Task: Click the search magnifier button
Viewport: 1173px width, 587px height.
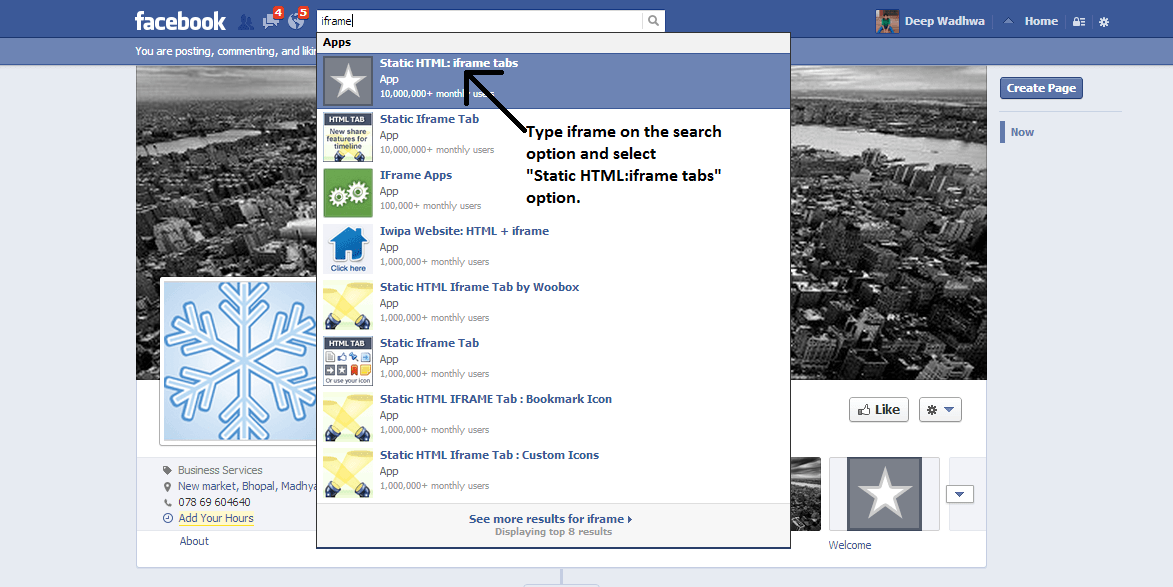Action: pyautogui.click(x=653, y=21)
